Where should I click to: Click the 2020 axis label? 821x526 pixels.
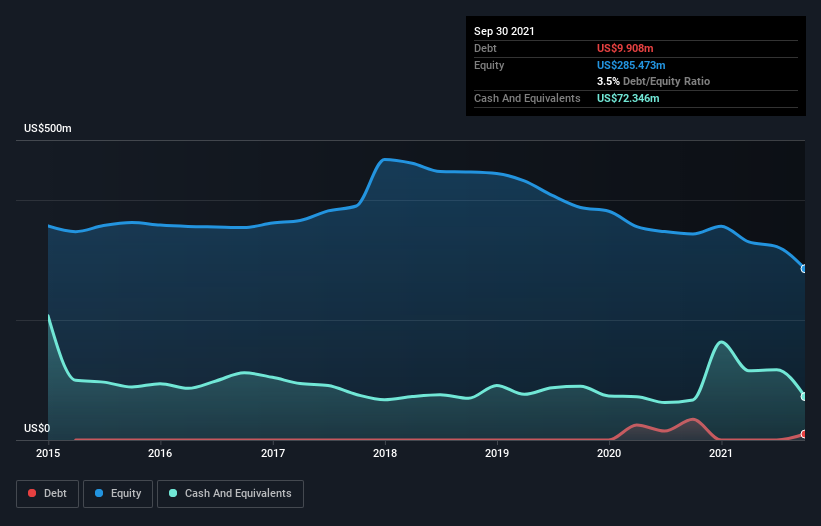coord(609,453)
